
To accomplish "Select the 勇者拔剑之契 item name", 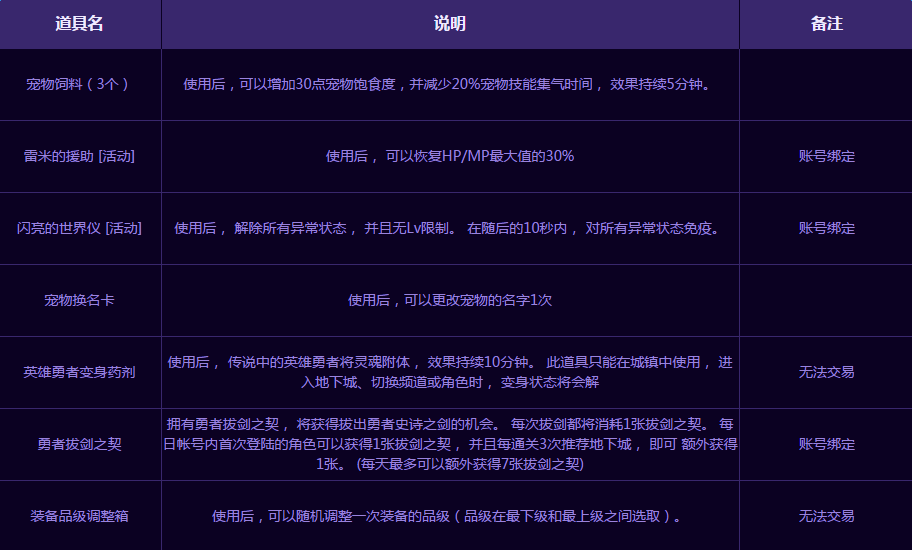I will (80, 445).
